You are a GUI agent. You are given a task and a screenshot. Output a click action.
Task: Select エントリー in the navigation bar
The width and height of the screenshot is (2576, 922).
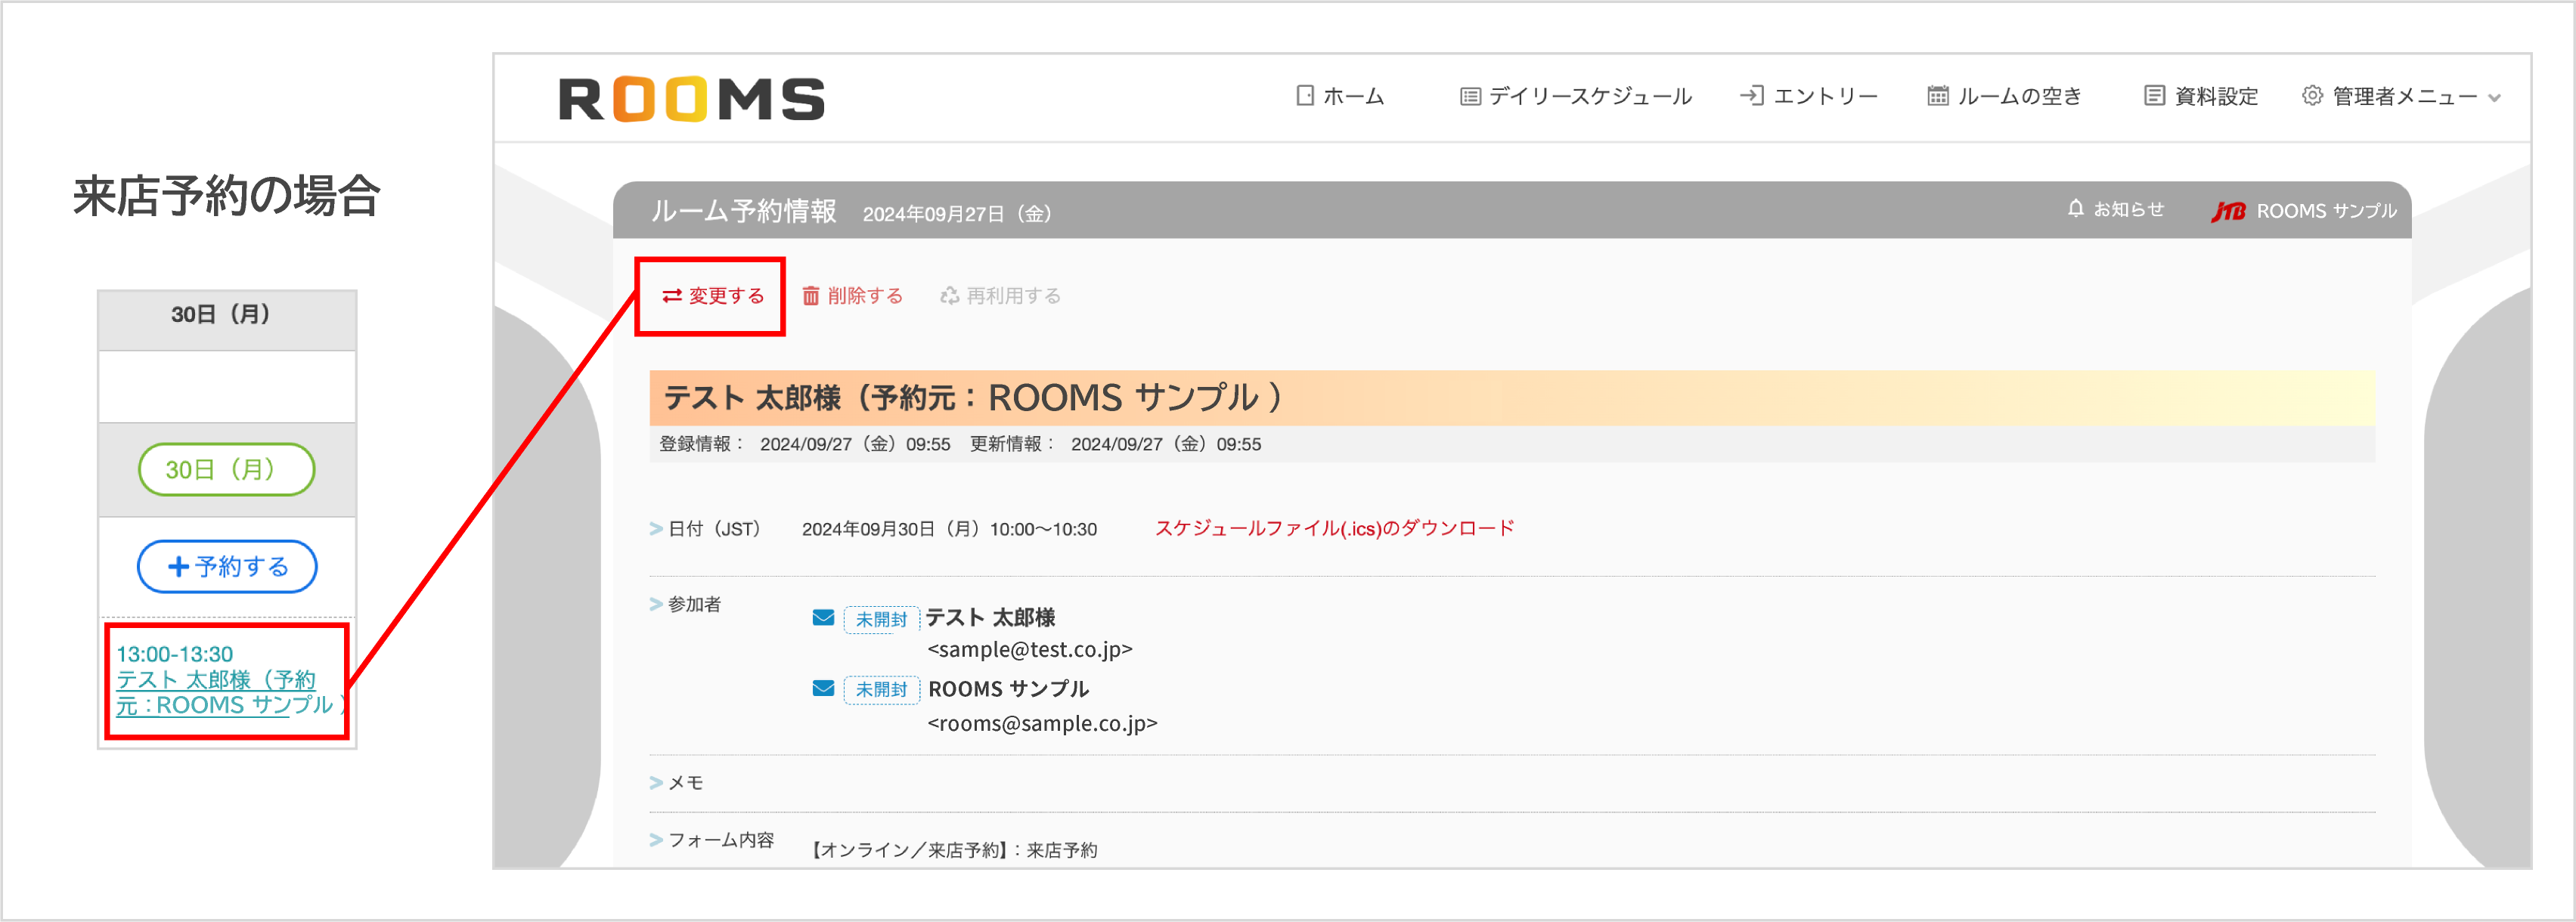pyautogui.click(x=1824, y=95)
